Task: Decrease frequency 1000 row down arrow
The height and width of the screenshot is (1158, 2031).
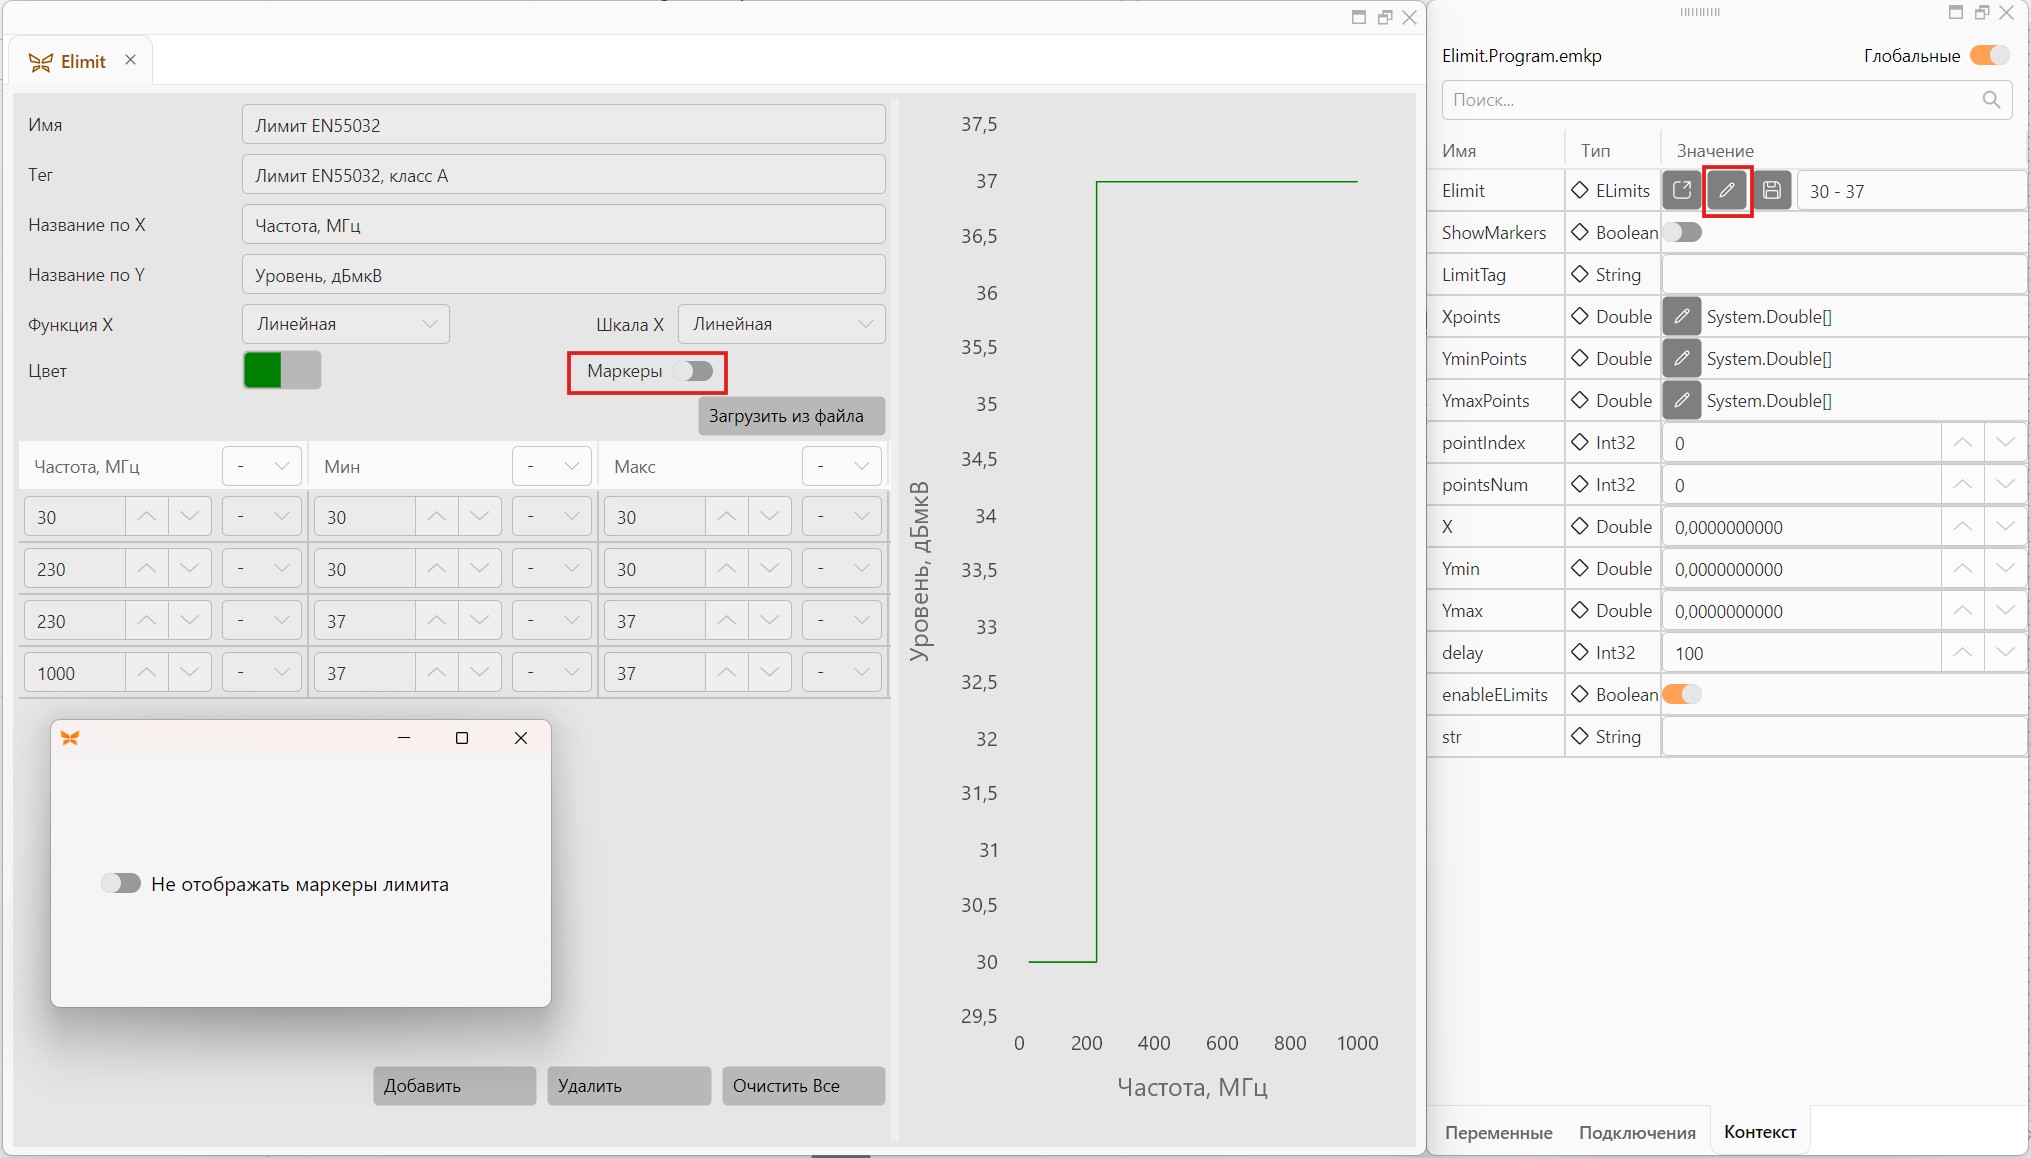Action: point(189,672)
